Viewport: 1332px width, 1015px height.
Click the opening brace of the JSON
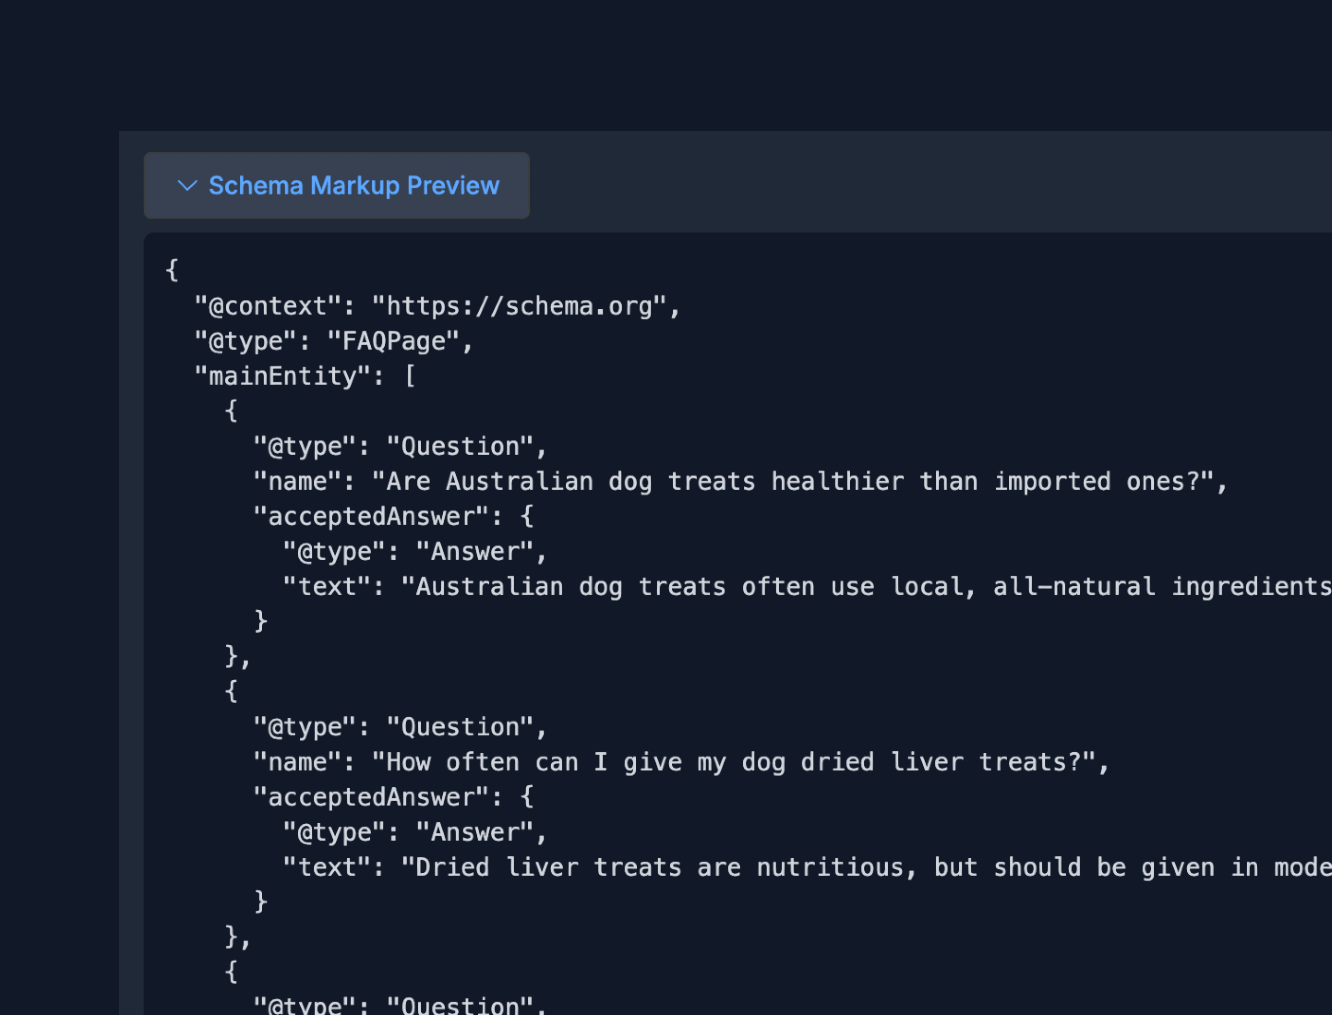click(170, 269)
